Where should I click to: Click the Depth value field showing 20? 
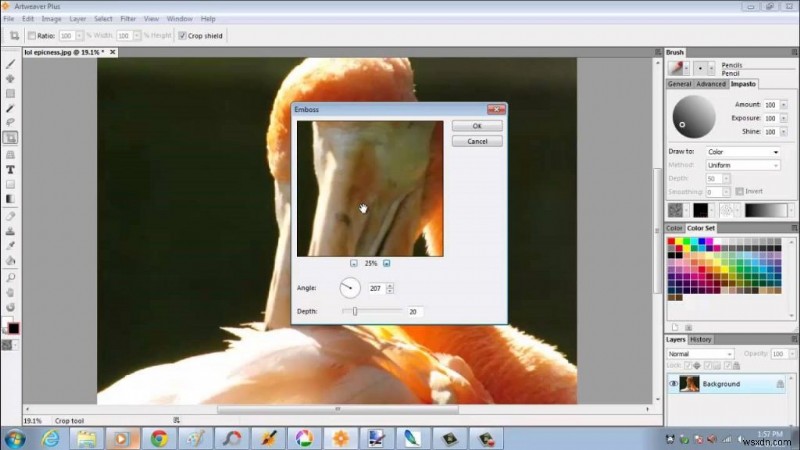(x=415, y=311)
